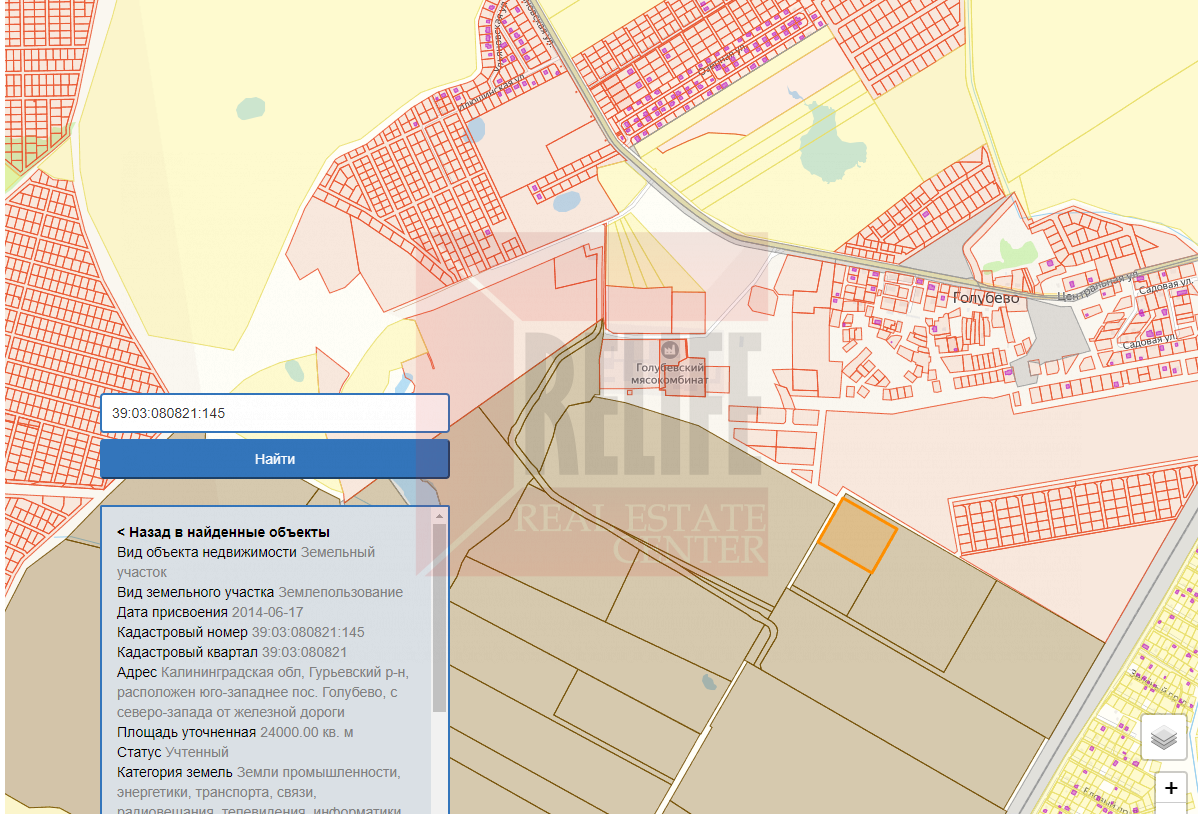
Task: Click the info panel scrollbar thumb
Action: 439,617
